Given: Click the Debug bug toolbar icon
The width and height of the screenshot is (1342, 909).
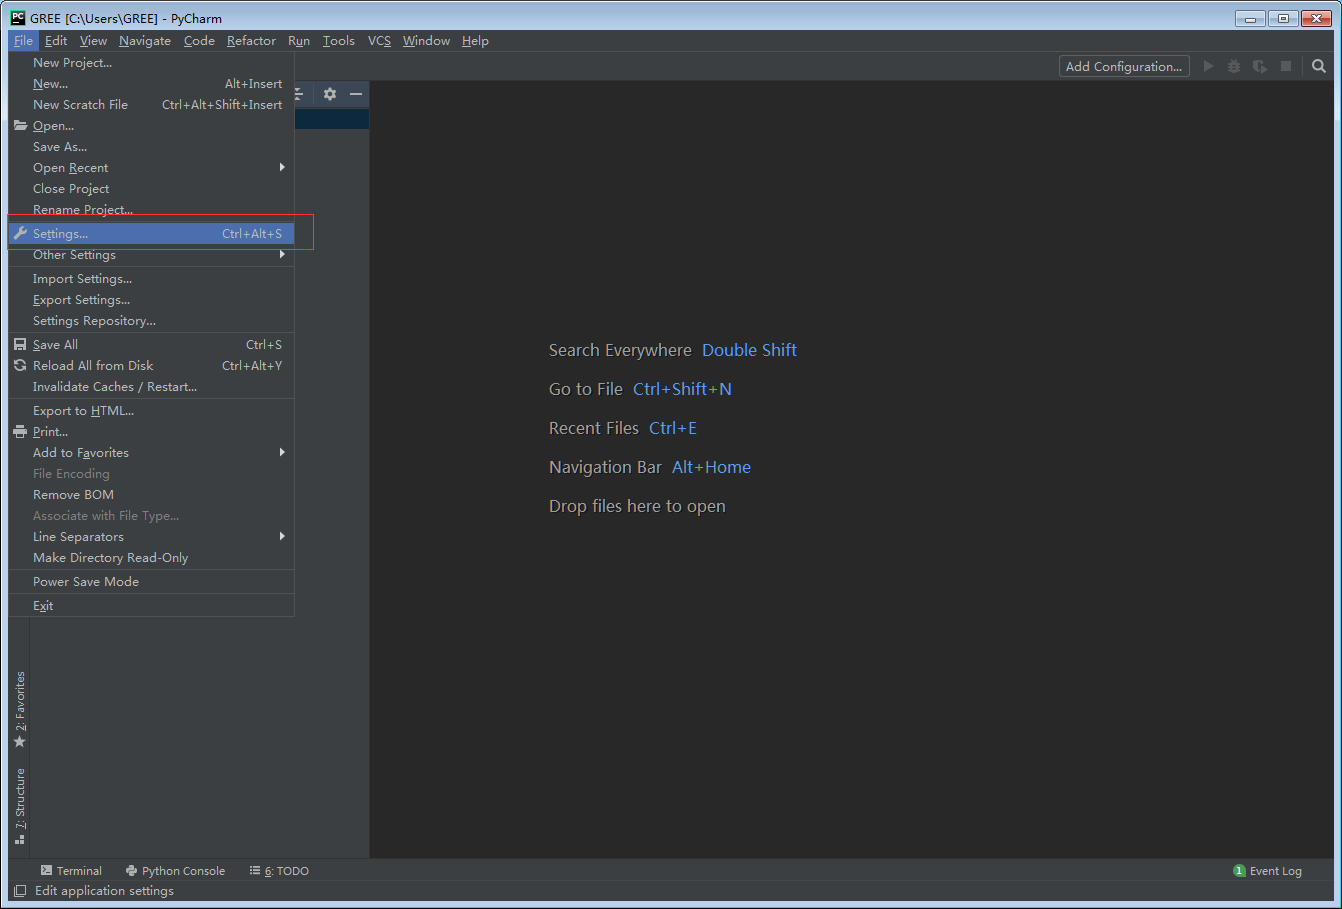Looking at the screenshot, I should [x=1234, y=66].
